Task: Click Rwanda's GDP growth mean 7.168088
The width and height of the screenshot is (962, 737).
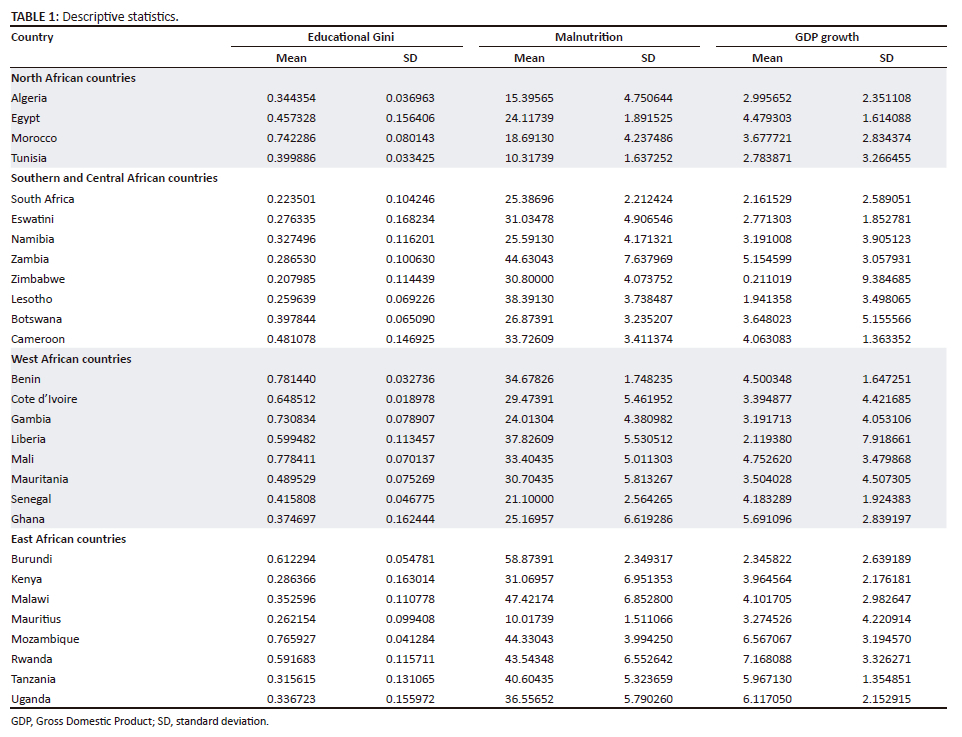Action: tap(767, 659)
